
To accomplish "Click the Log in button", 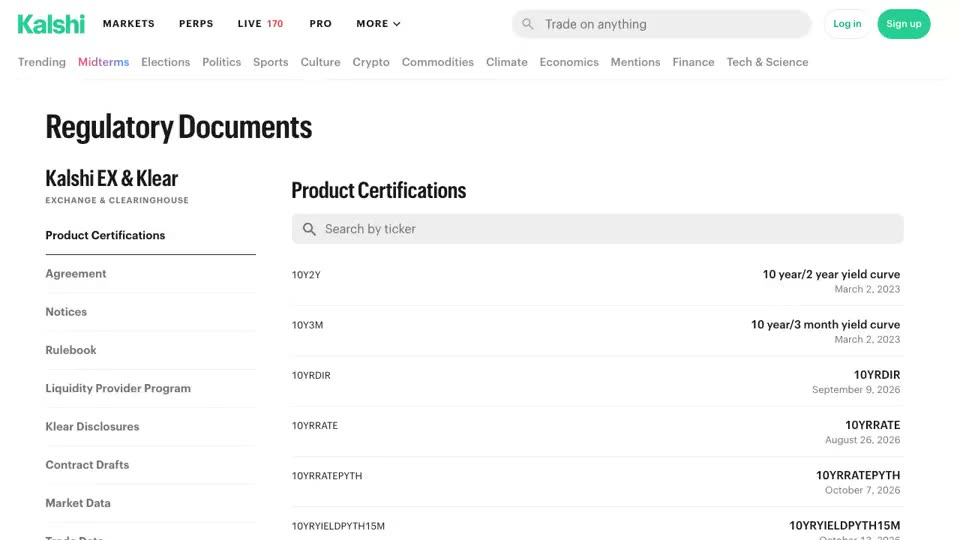I will coord(847,24).
